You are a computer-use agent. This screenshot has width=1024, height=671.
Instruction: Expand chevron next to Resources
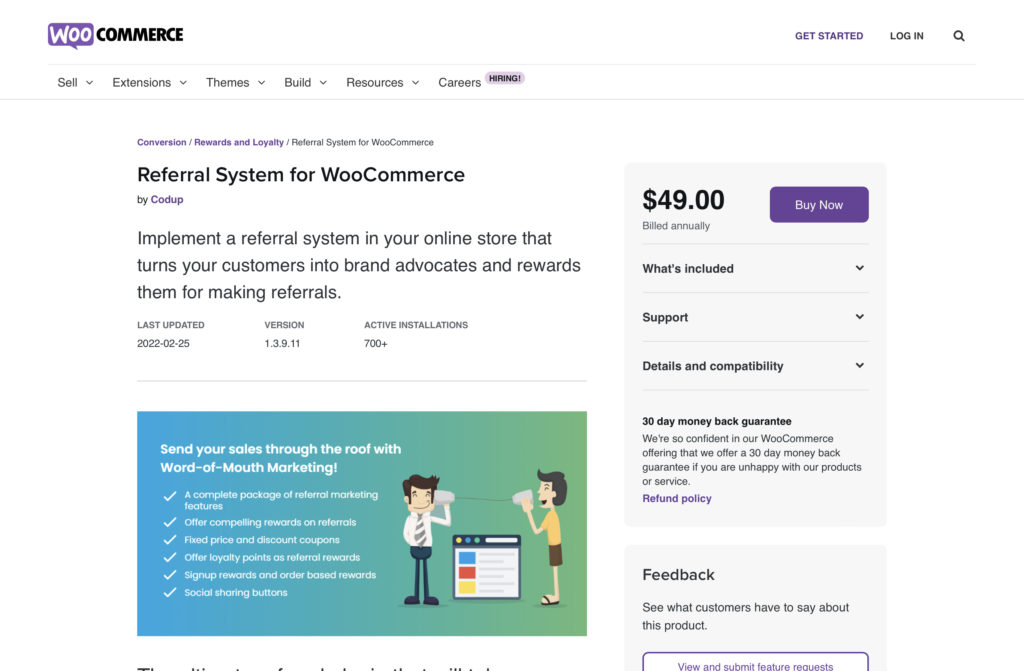point(415,83)
